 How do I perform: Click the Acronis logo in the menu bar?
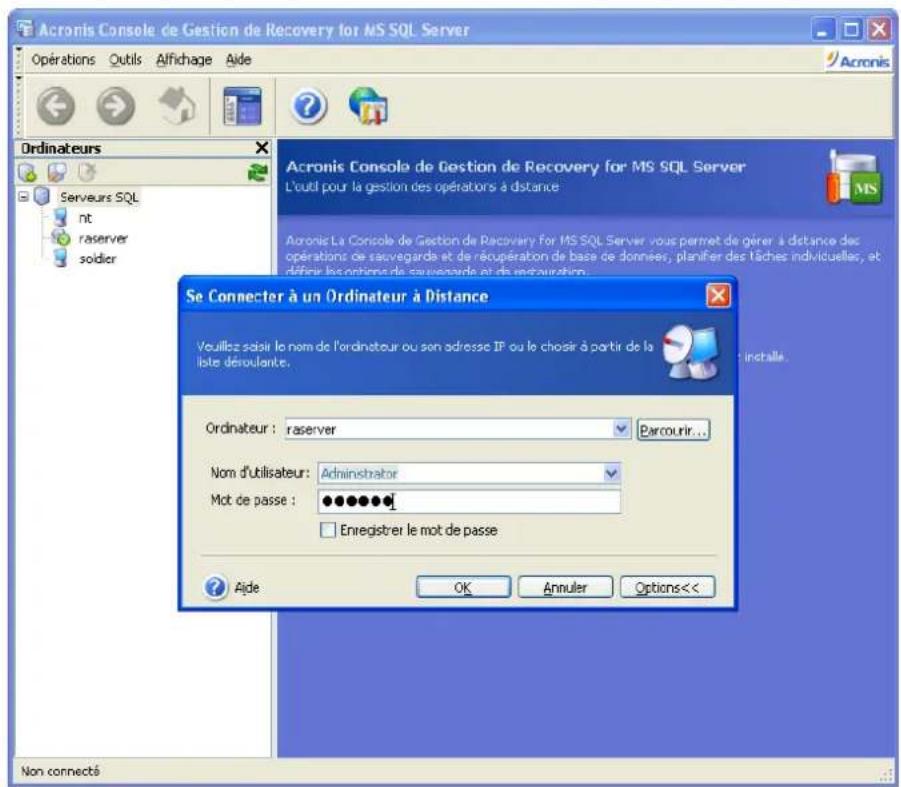pyautogui.click(x=857, y=60)
